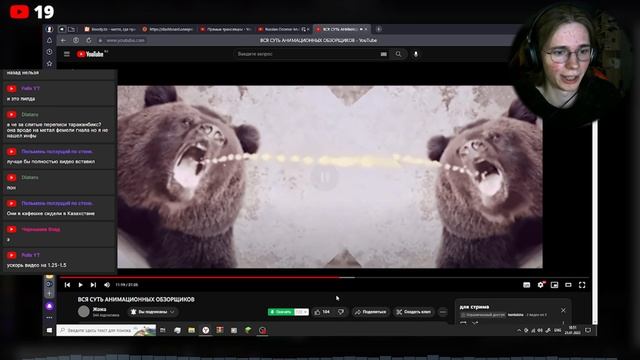Click the page vertical scrollbar
This screenshot has width=640, height=360.
point(595,222)
